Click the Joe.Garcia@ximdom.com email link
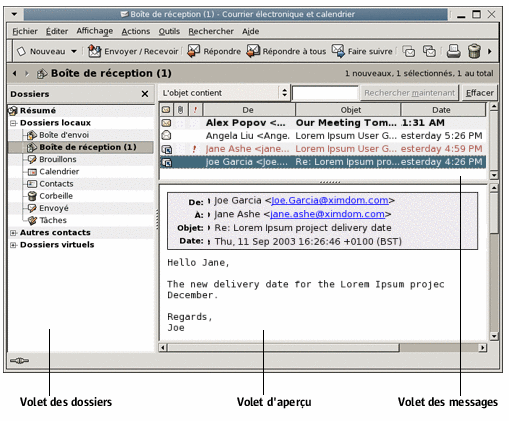The height and width of the screenshot is (421, 509). point(330,200)
